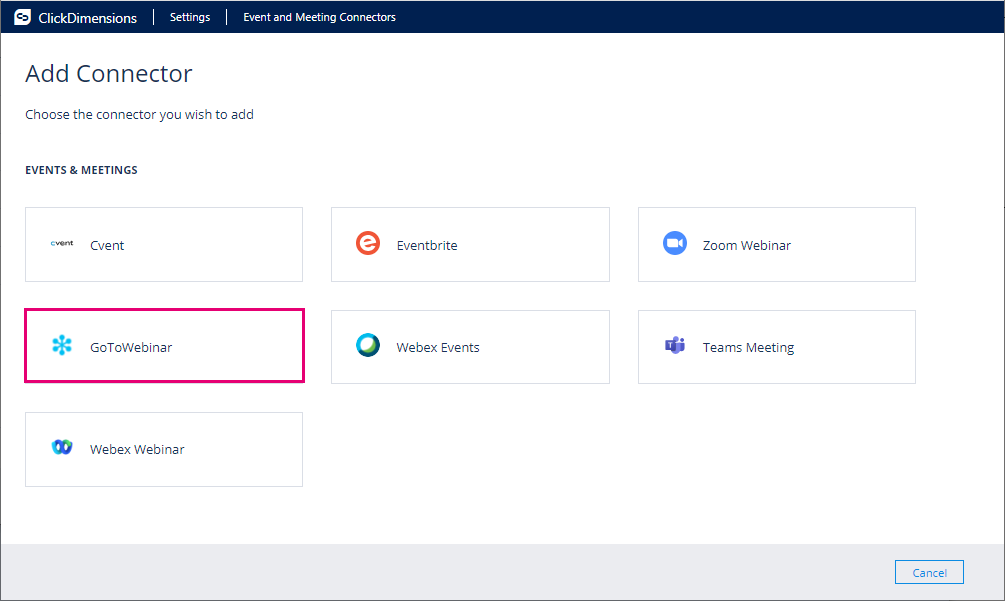Select the Teams Meeting label text
This screenshot has height=601, width=1005.
(x=748, y=347)
